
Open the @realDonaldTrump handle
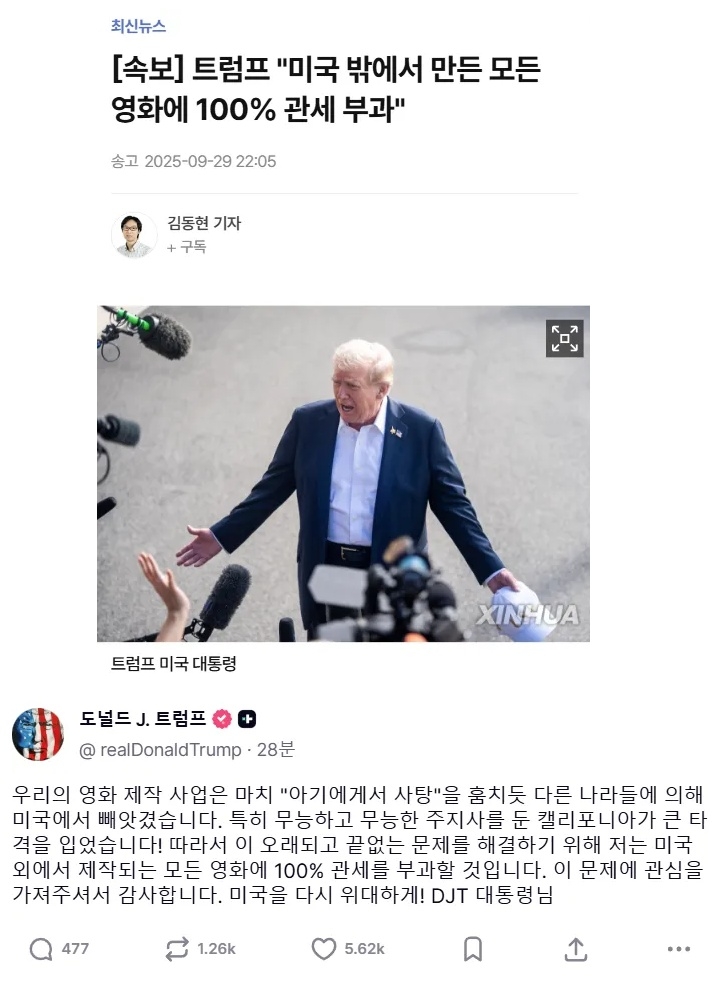point(160,750)
